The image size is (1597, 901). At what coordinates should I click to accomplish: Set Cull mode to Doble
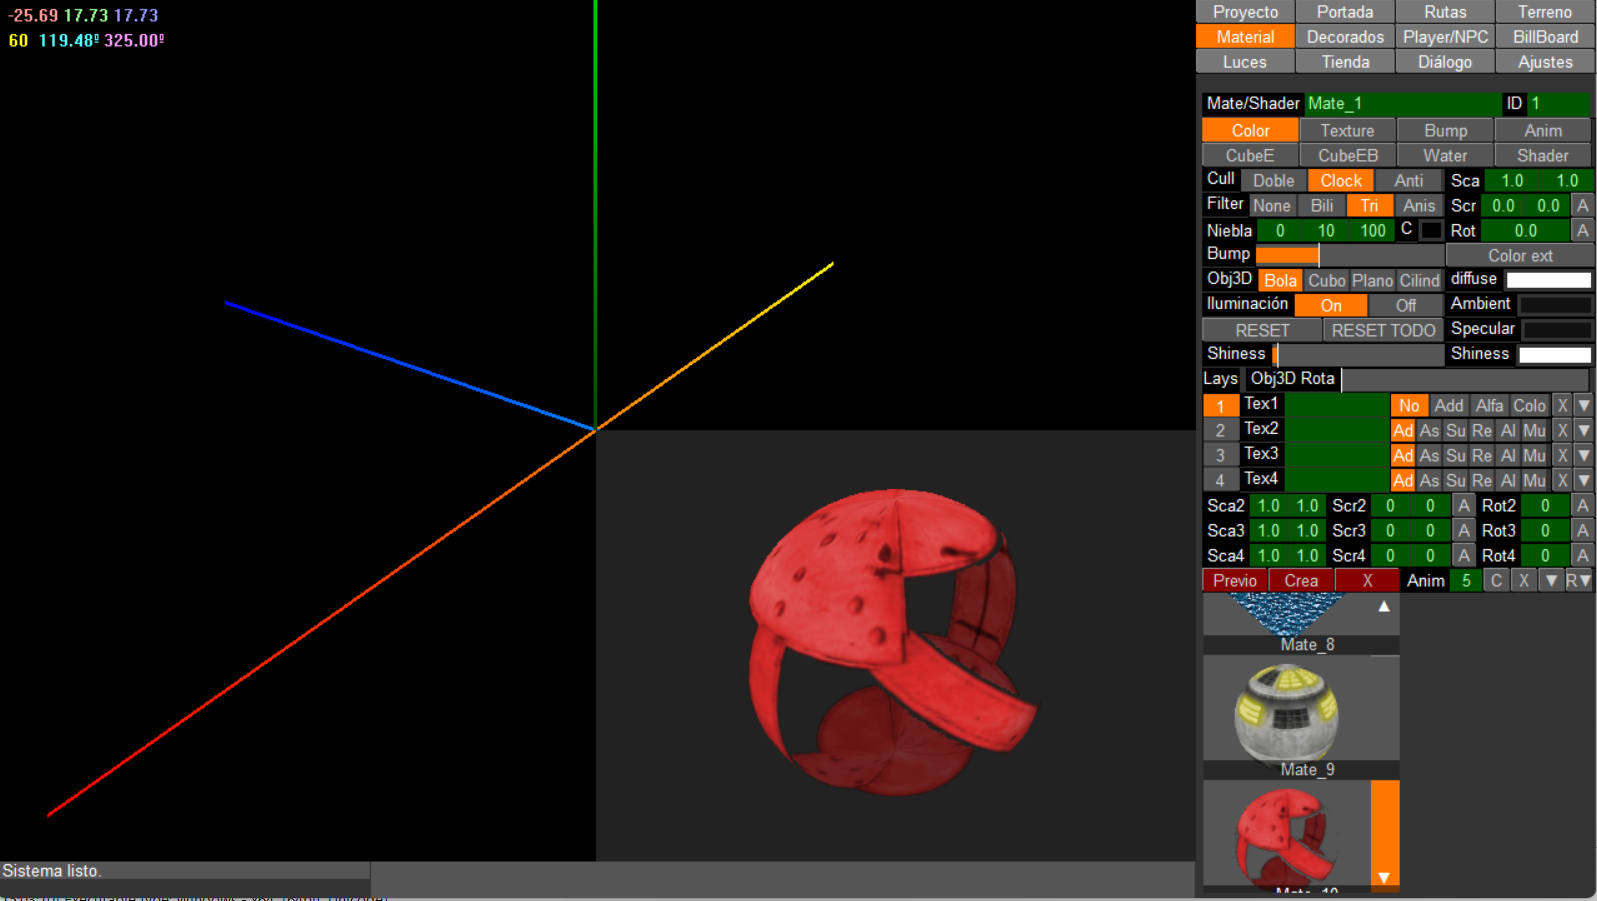1273,180
